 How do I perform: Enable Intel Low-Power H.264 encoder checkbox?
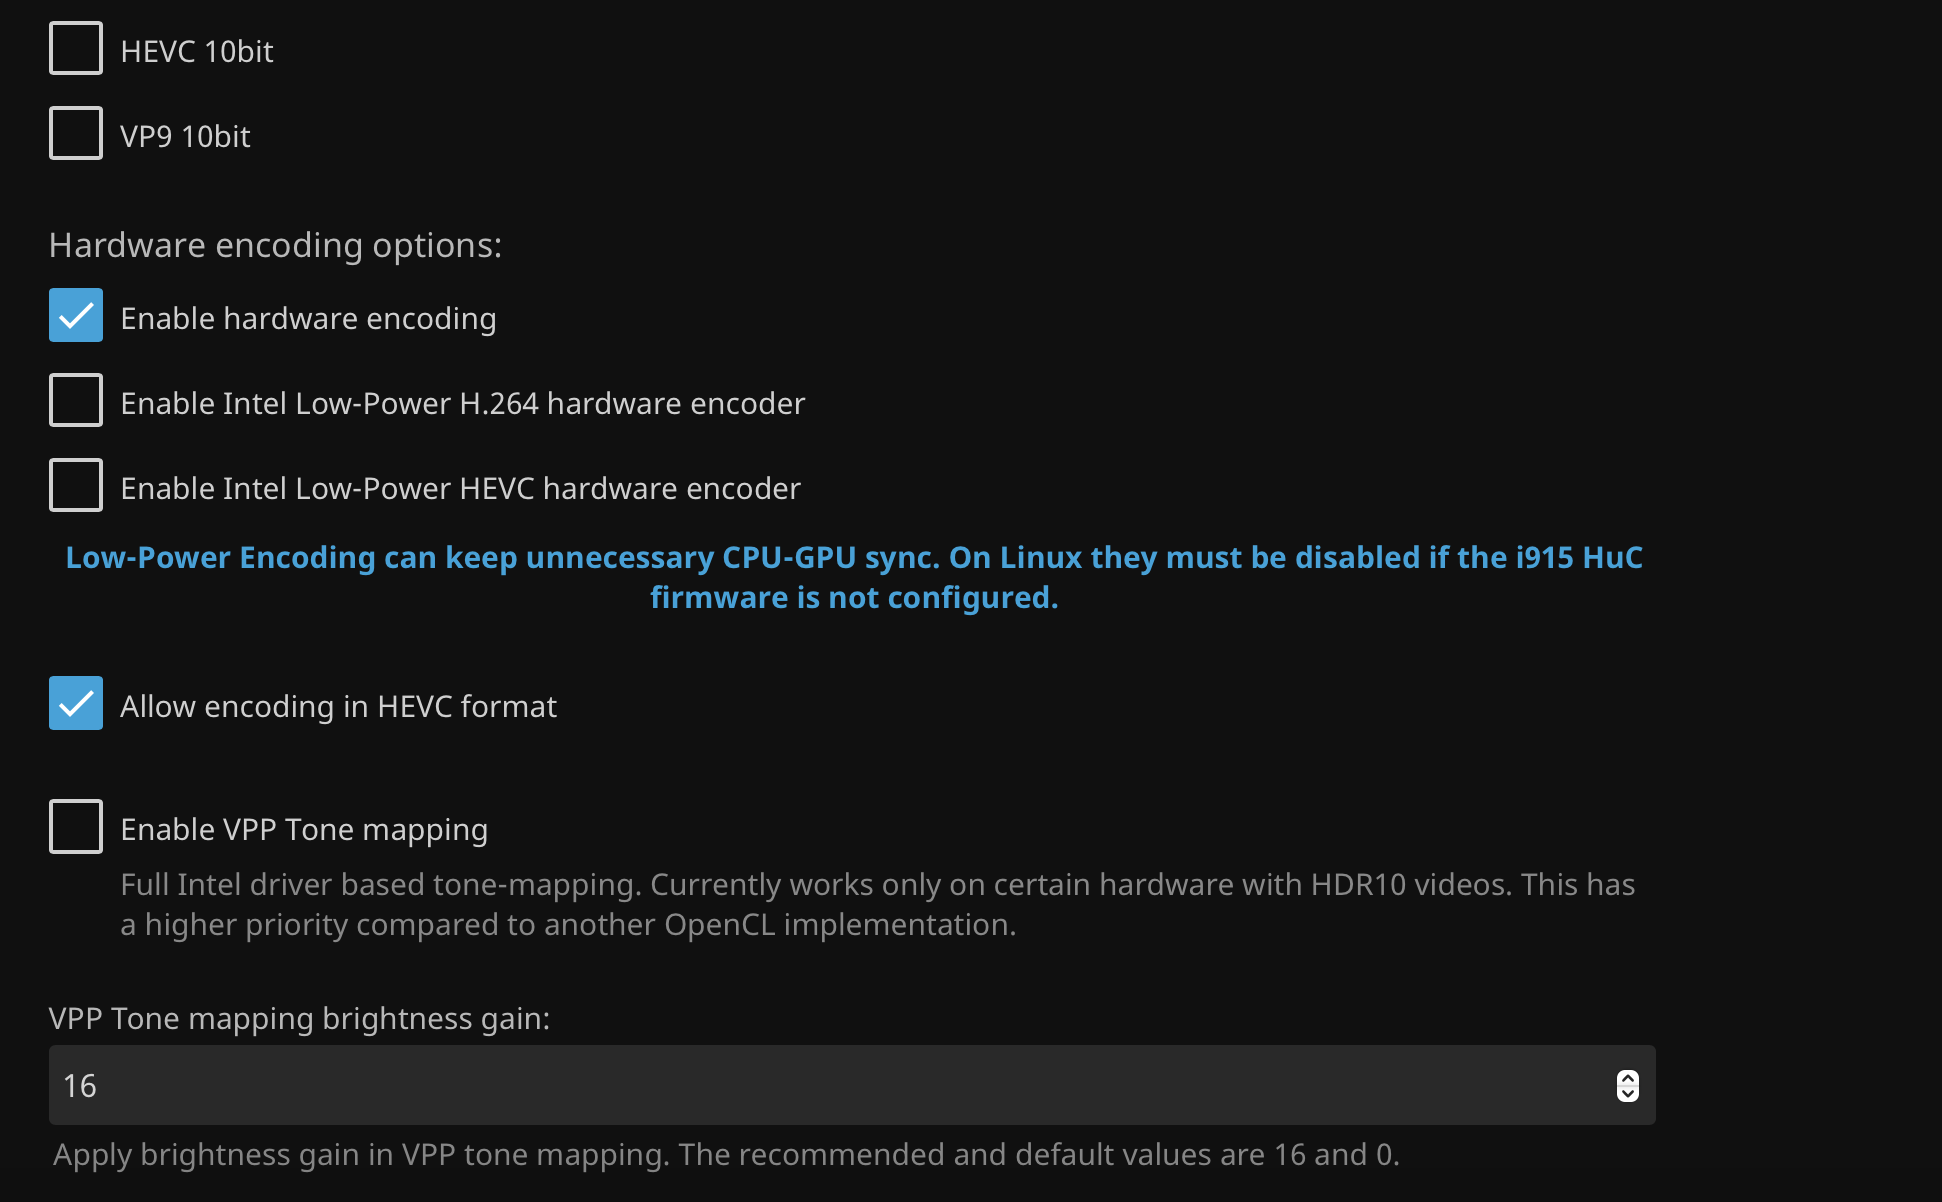pos(76,400)
